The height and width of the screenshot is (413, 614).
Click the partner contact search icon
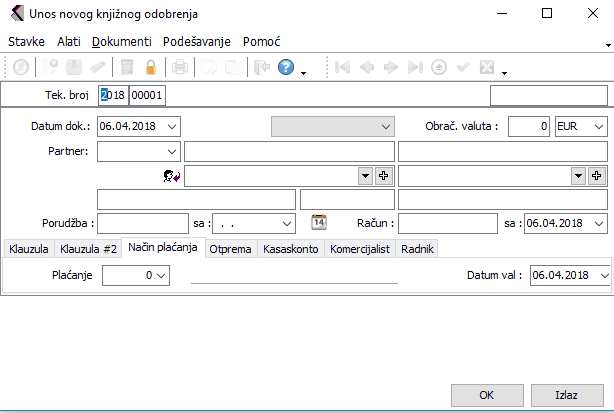click(x=170, y=175)
